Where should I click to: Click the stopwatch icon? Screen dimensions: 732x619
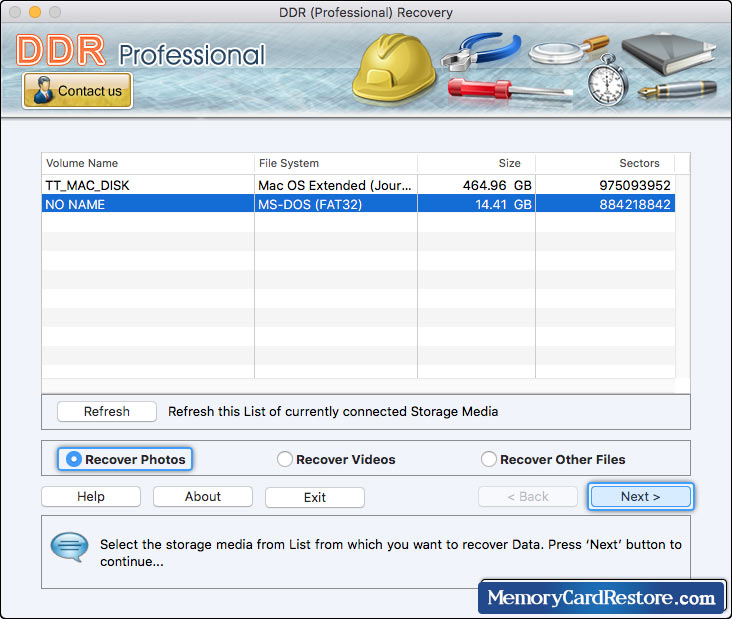607,80
